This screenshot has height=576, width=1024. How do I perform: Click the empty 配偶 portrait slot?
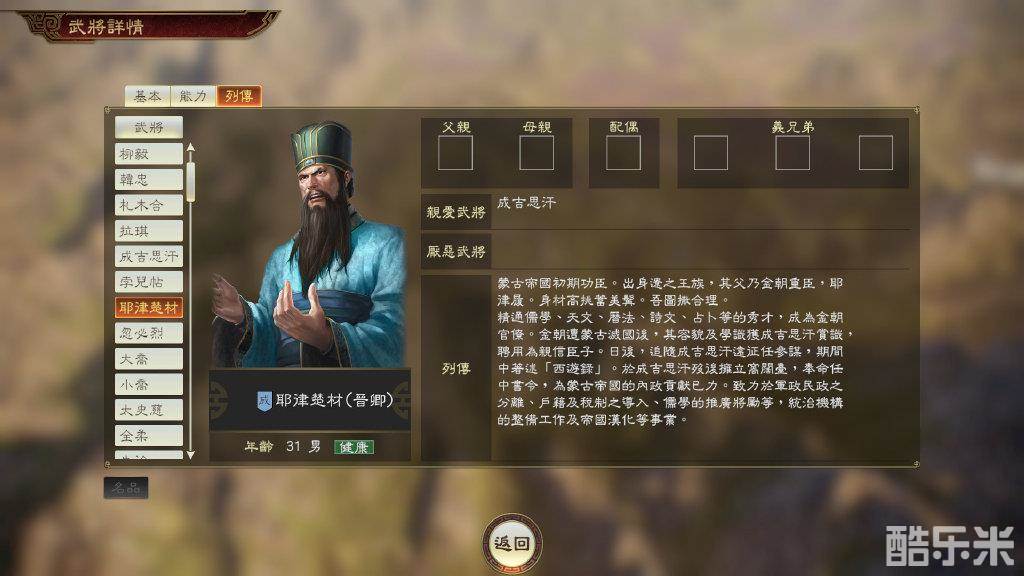(x=623, y=153)
